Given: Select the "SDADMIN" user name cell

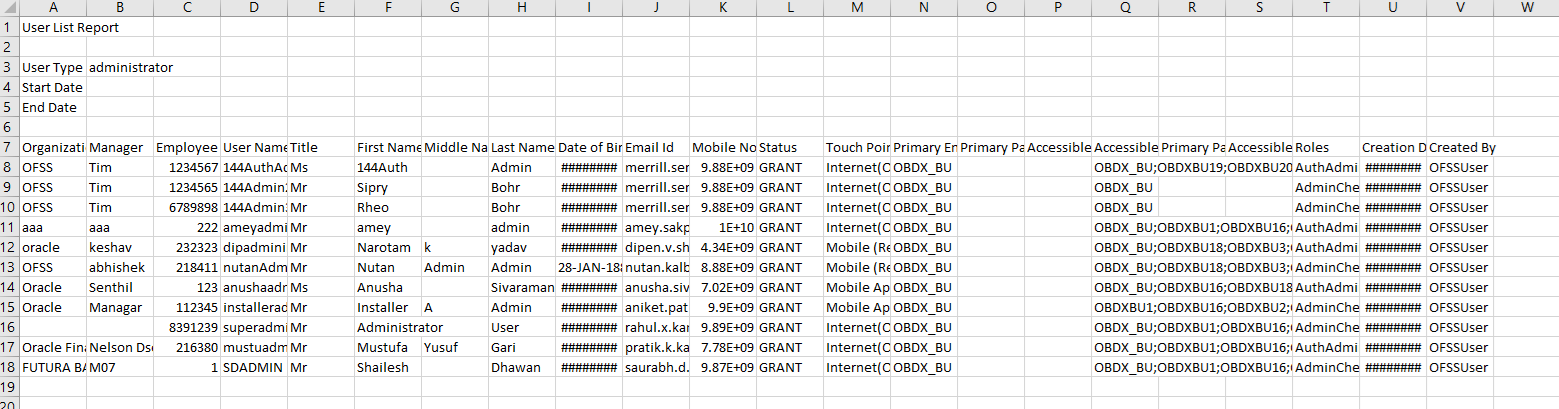Looking at the screenshot, I should [x=253, y=367].
